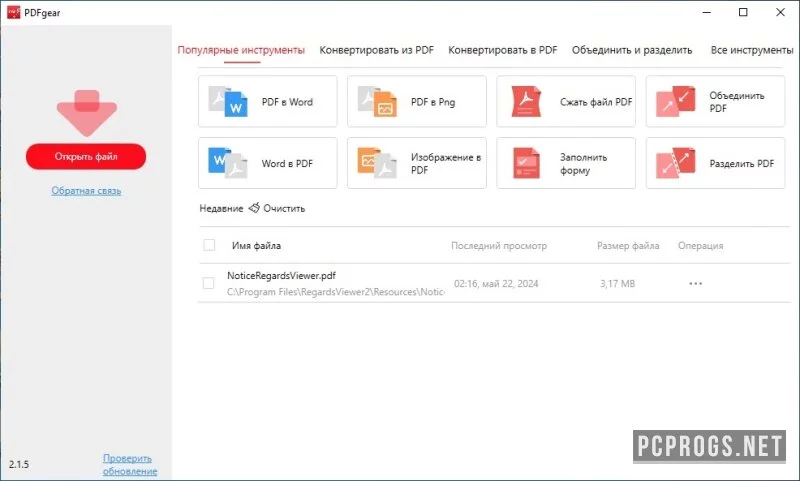The image size is (800, 481).
Task: Click Проверить обновление link
Action: pos(130,465)
